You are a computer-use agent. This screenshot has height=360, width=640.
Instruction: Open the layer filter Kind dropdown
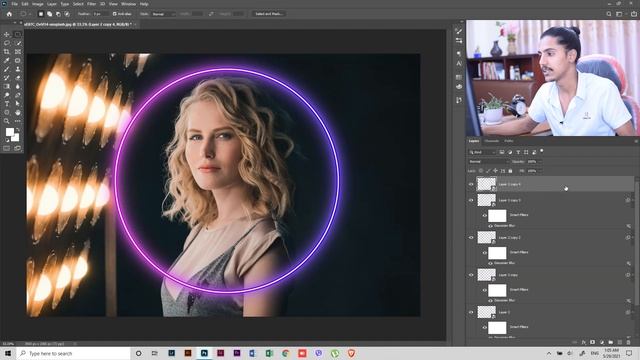482,152
